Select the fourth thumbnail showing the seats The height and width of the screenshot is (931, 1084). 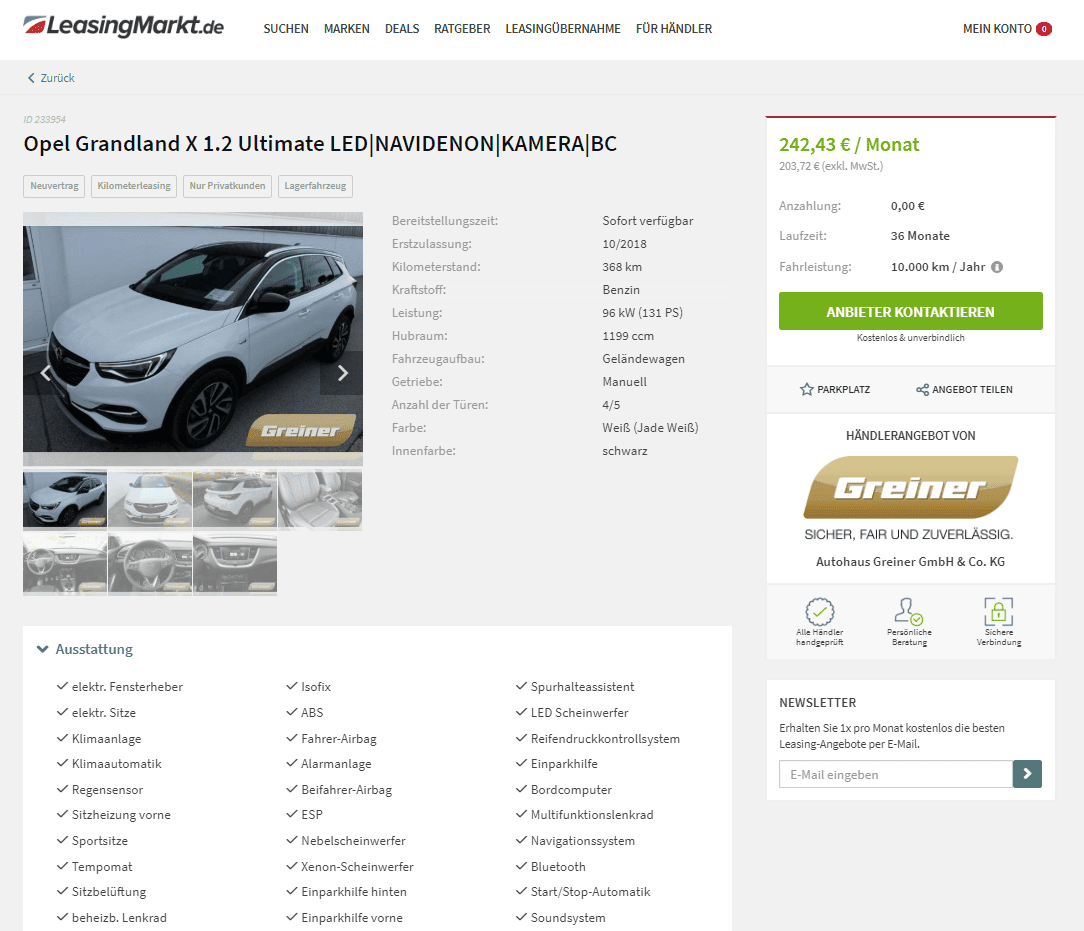click(320, 499)
